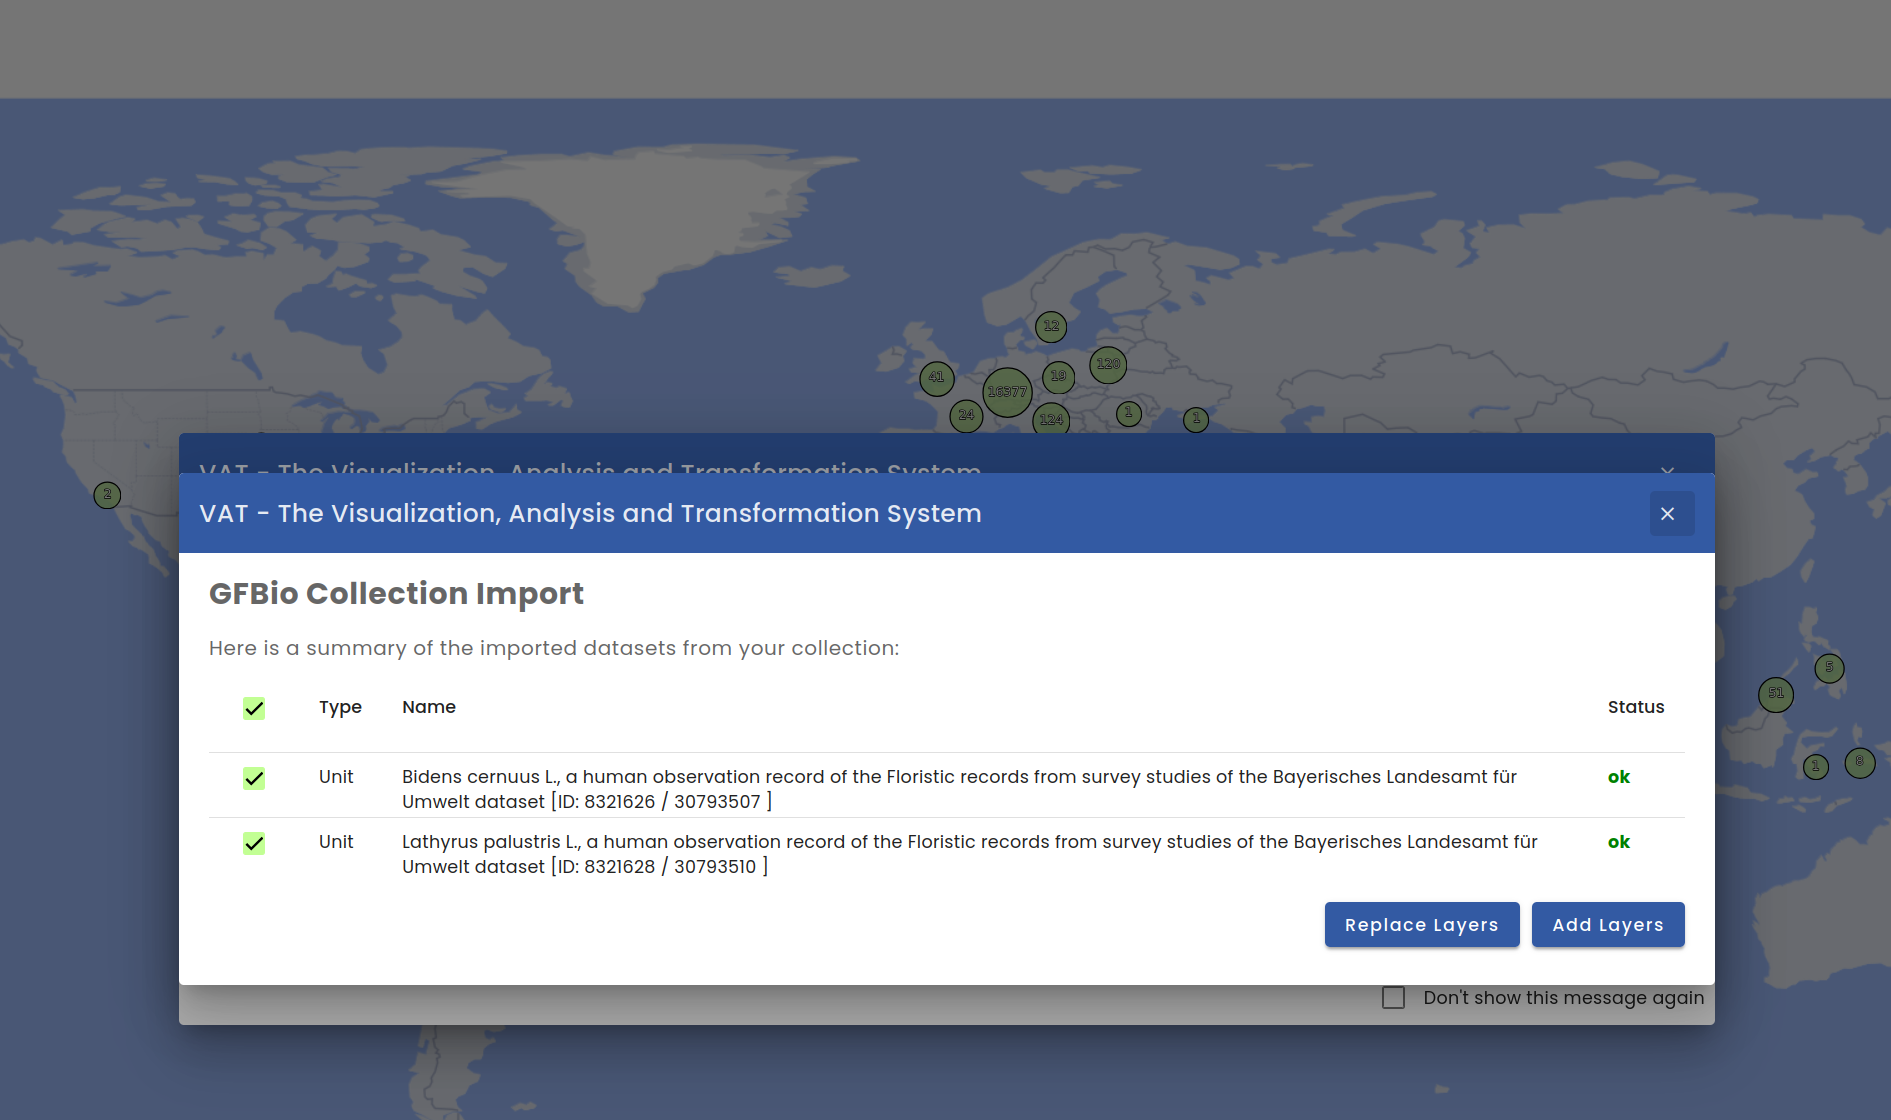Click the map cluster marker labeled 24
Screen dimensions: 1891x1120
[966, 415]
